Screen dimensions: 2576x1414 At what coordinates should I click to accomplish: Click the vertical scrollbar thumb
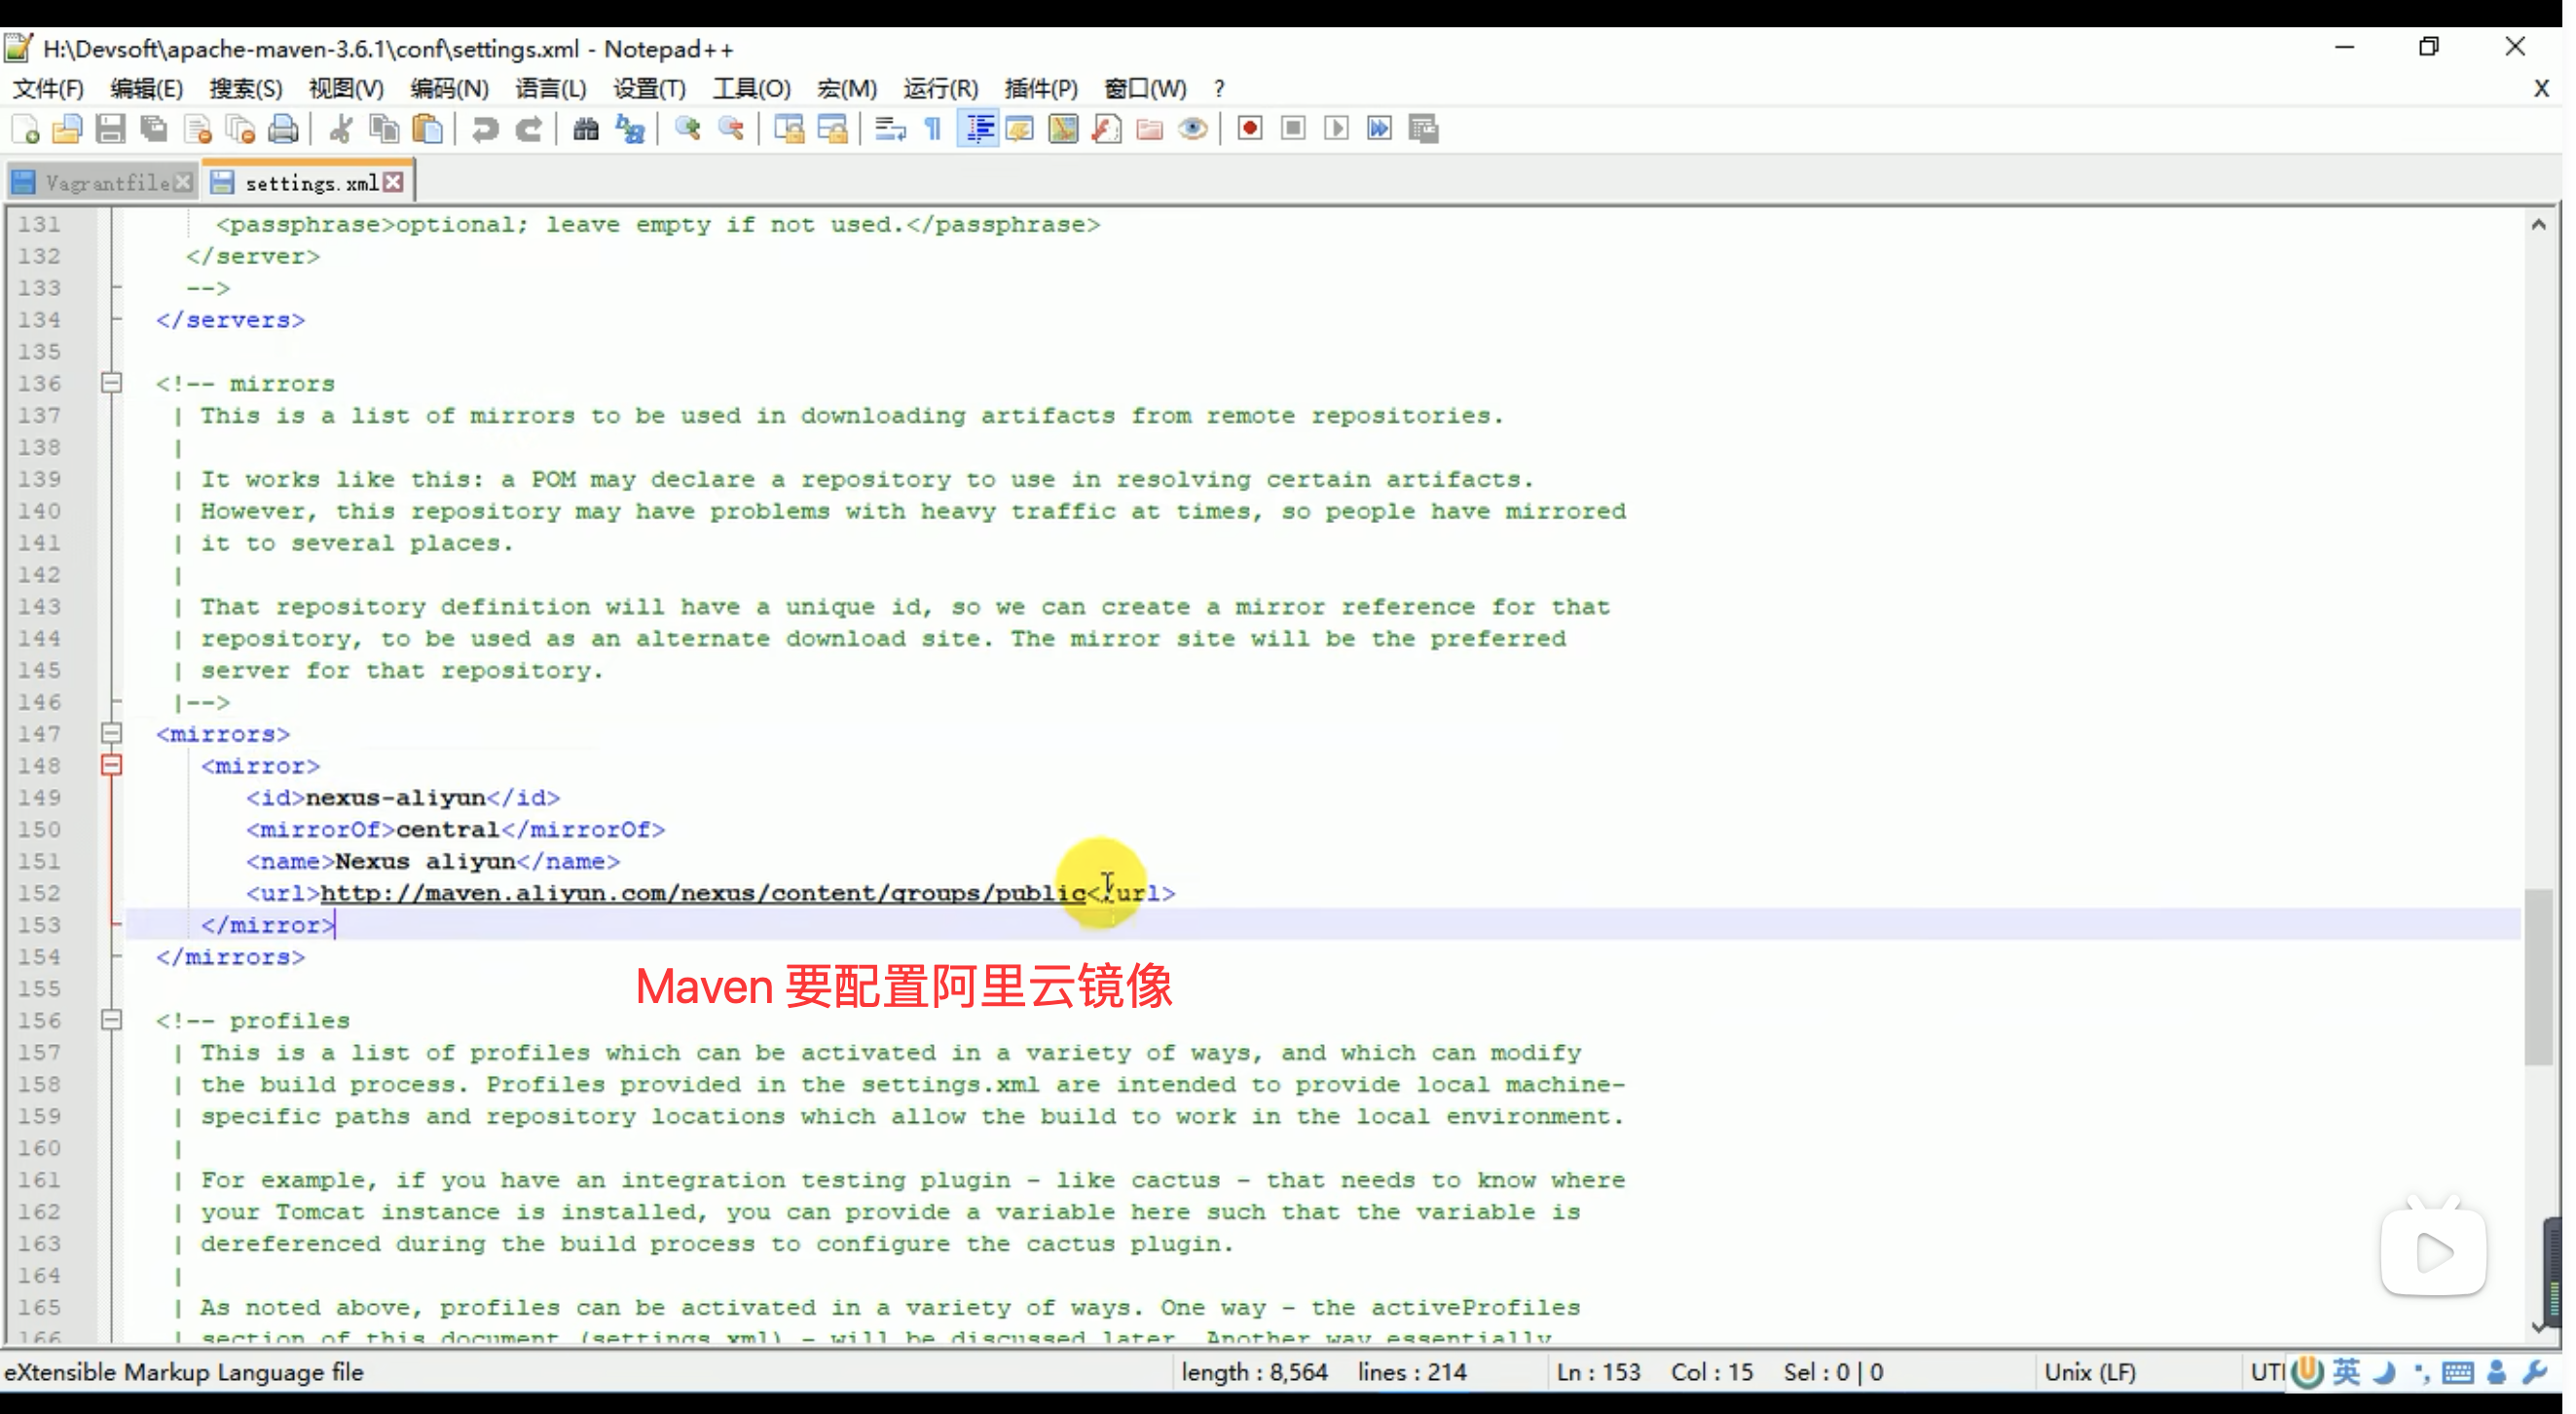point(2538,975)
